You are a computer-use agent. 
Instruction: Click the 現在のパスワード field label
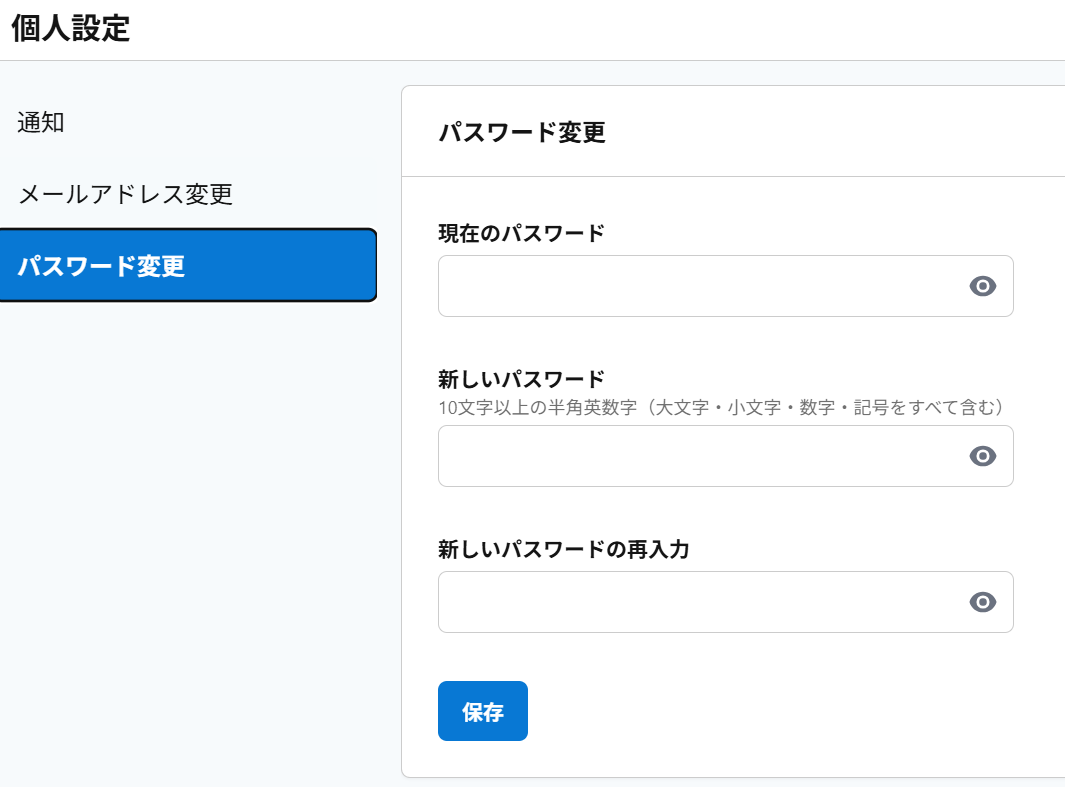tap(521, 233)
